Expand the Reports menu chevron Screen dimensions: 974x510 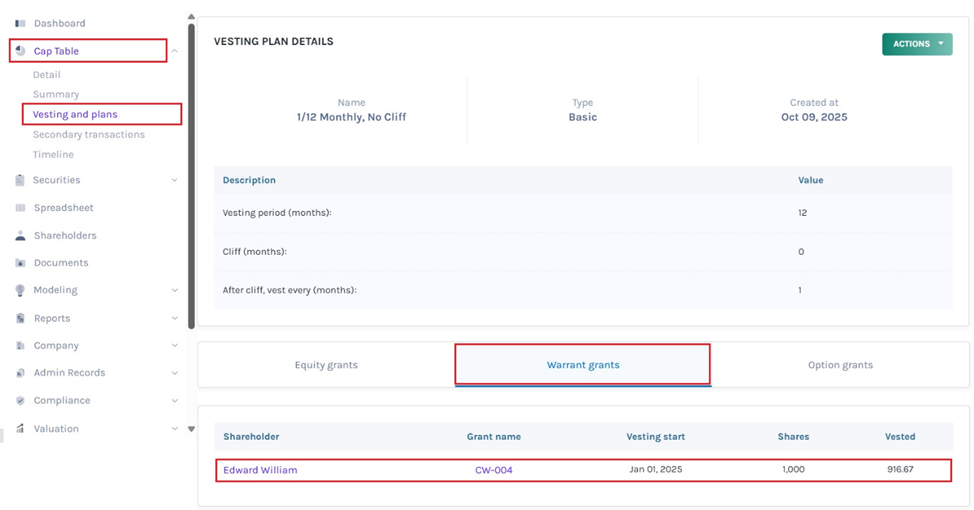(174, 318)
